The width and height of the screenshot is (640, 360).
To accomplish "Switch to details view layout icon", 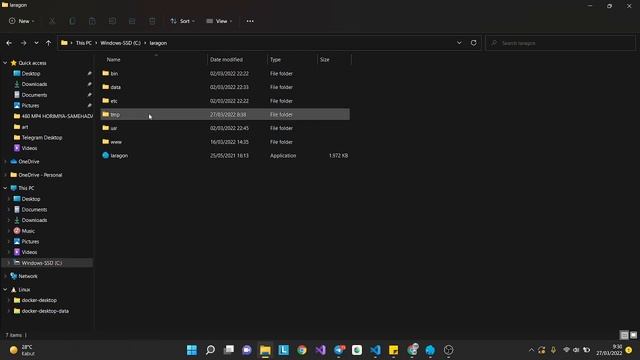I will (x=624, y=335).
